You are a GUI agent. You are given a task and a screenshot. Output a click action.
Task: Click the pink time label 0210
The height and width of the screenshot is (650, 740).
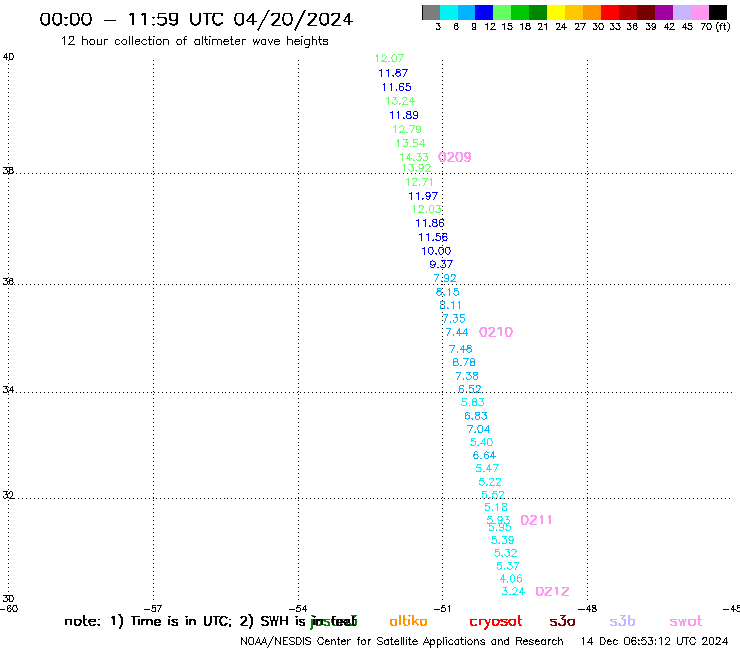[496, 332]
